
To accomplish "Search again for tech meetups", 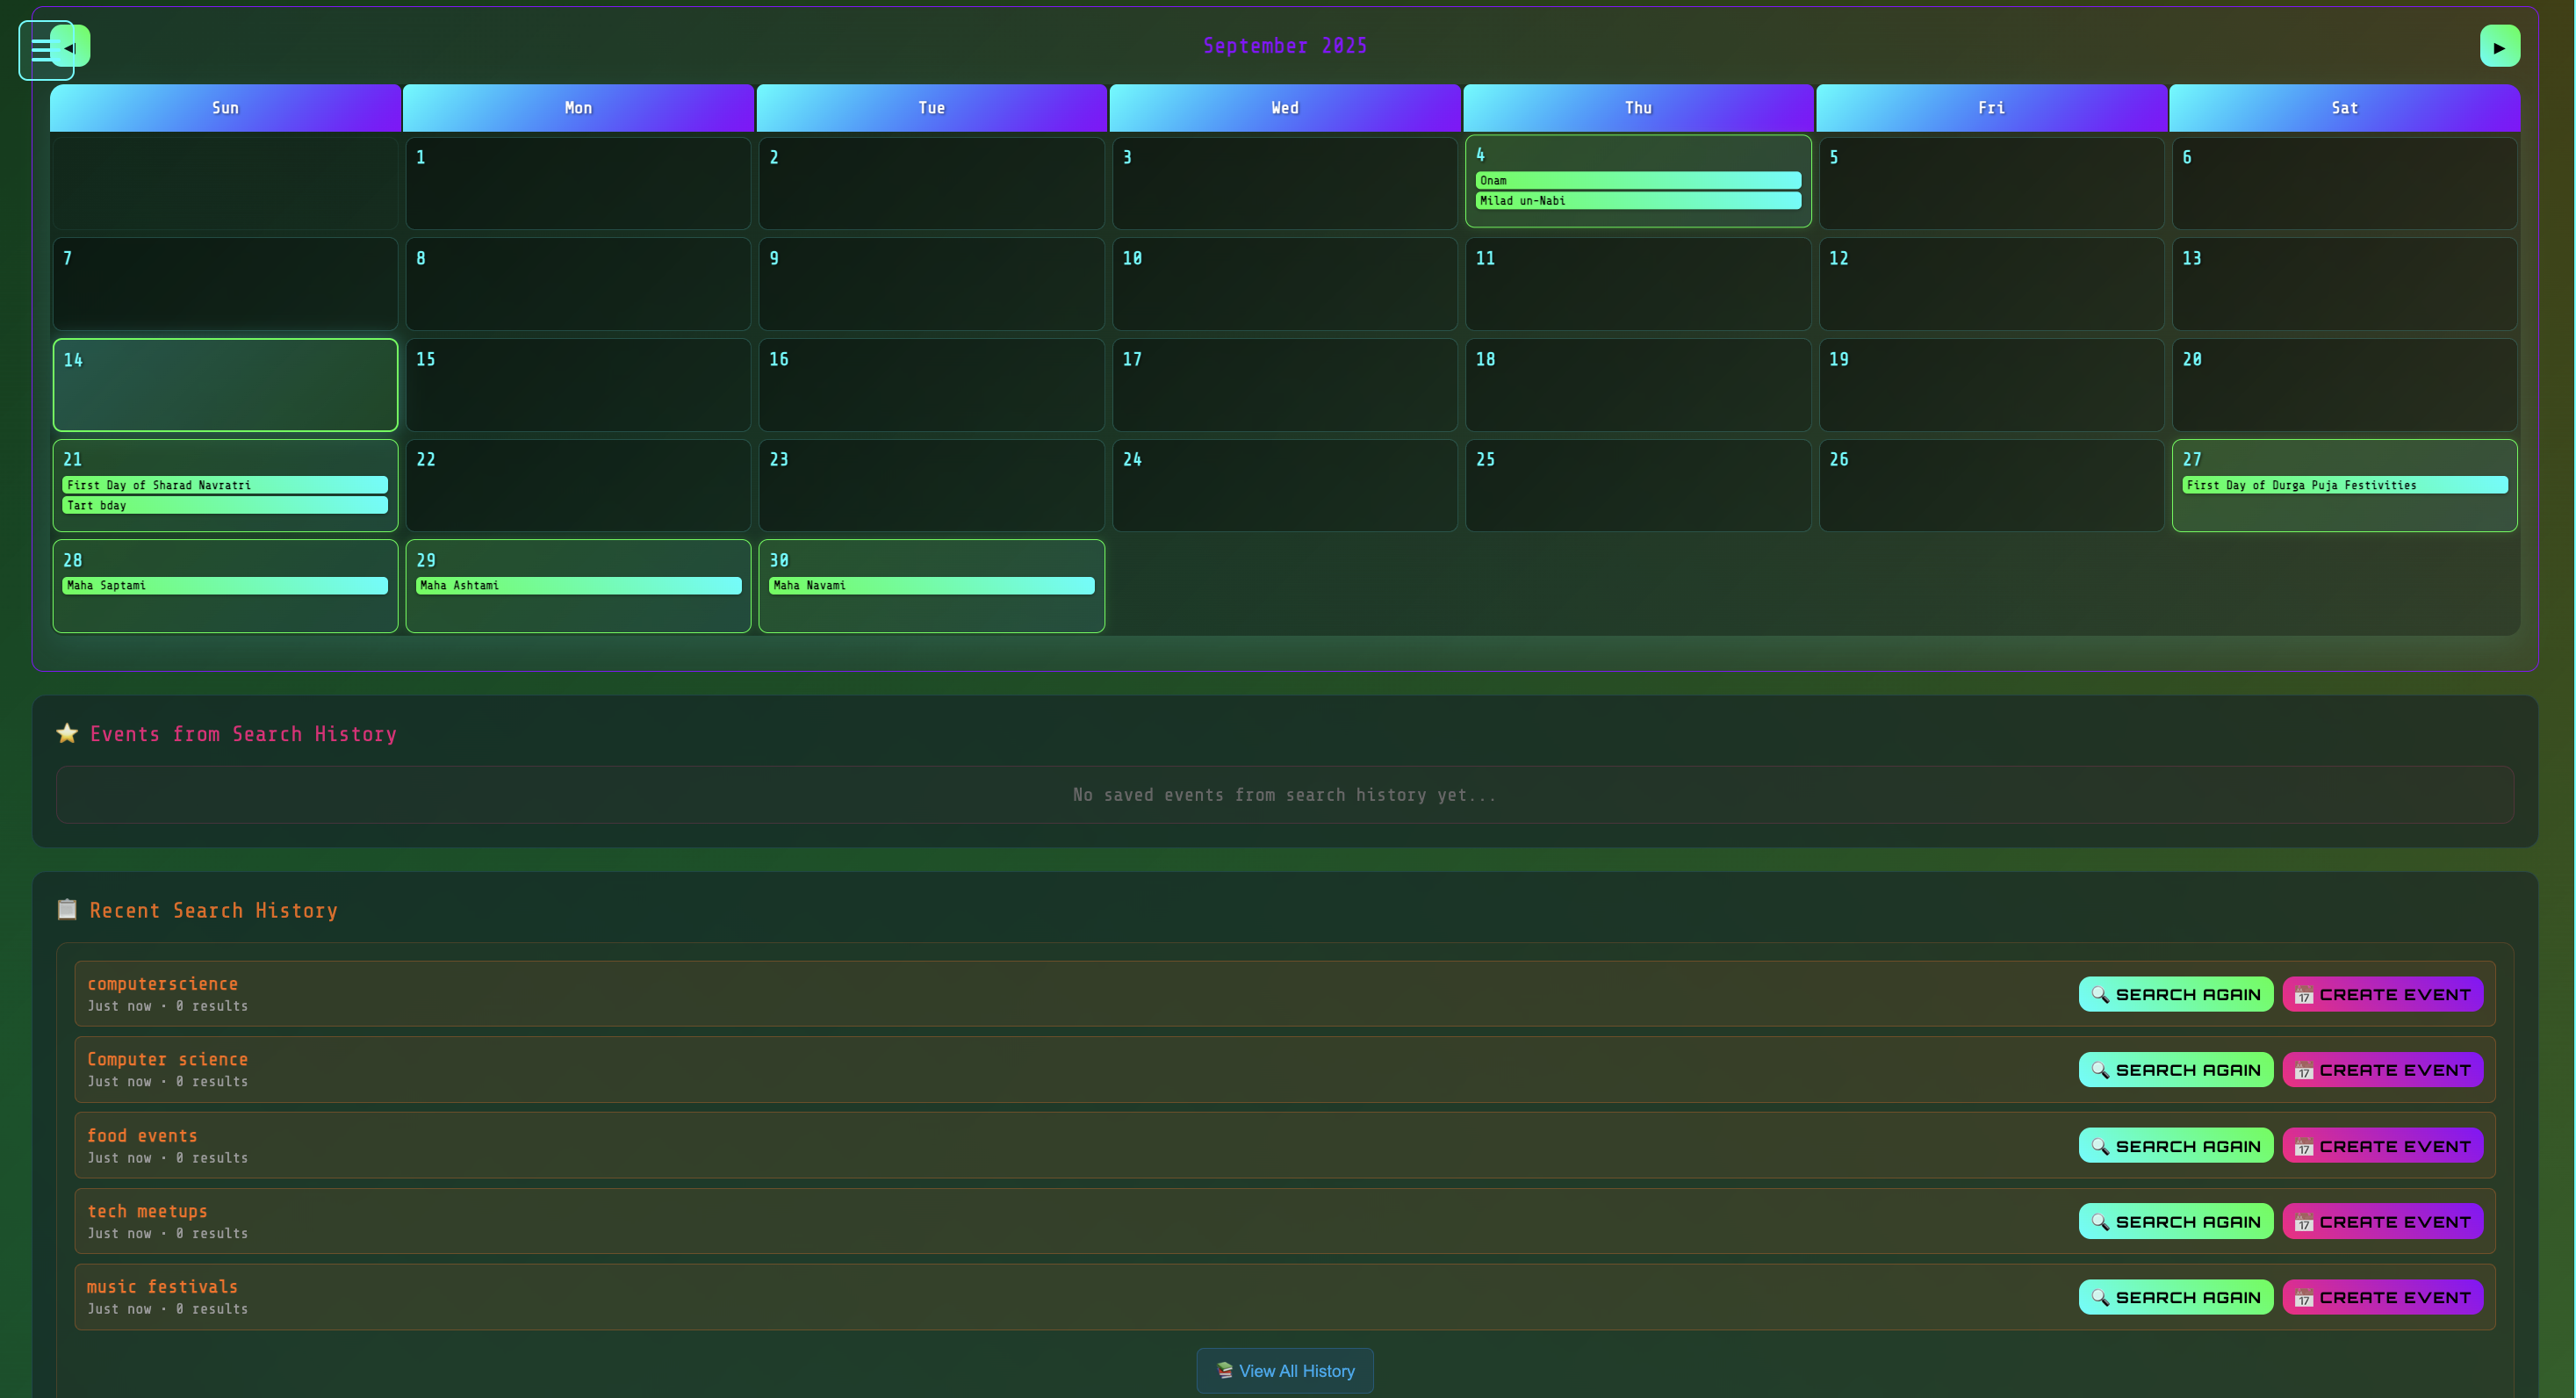I will pyautogui.click(x=2175, y=1221).
